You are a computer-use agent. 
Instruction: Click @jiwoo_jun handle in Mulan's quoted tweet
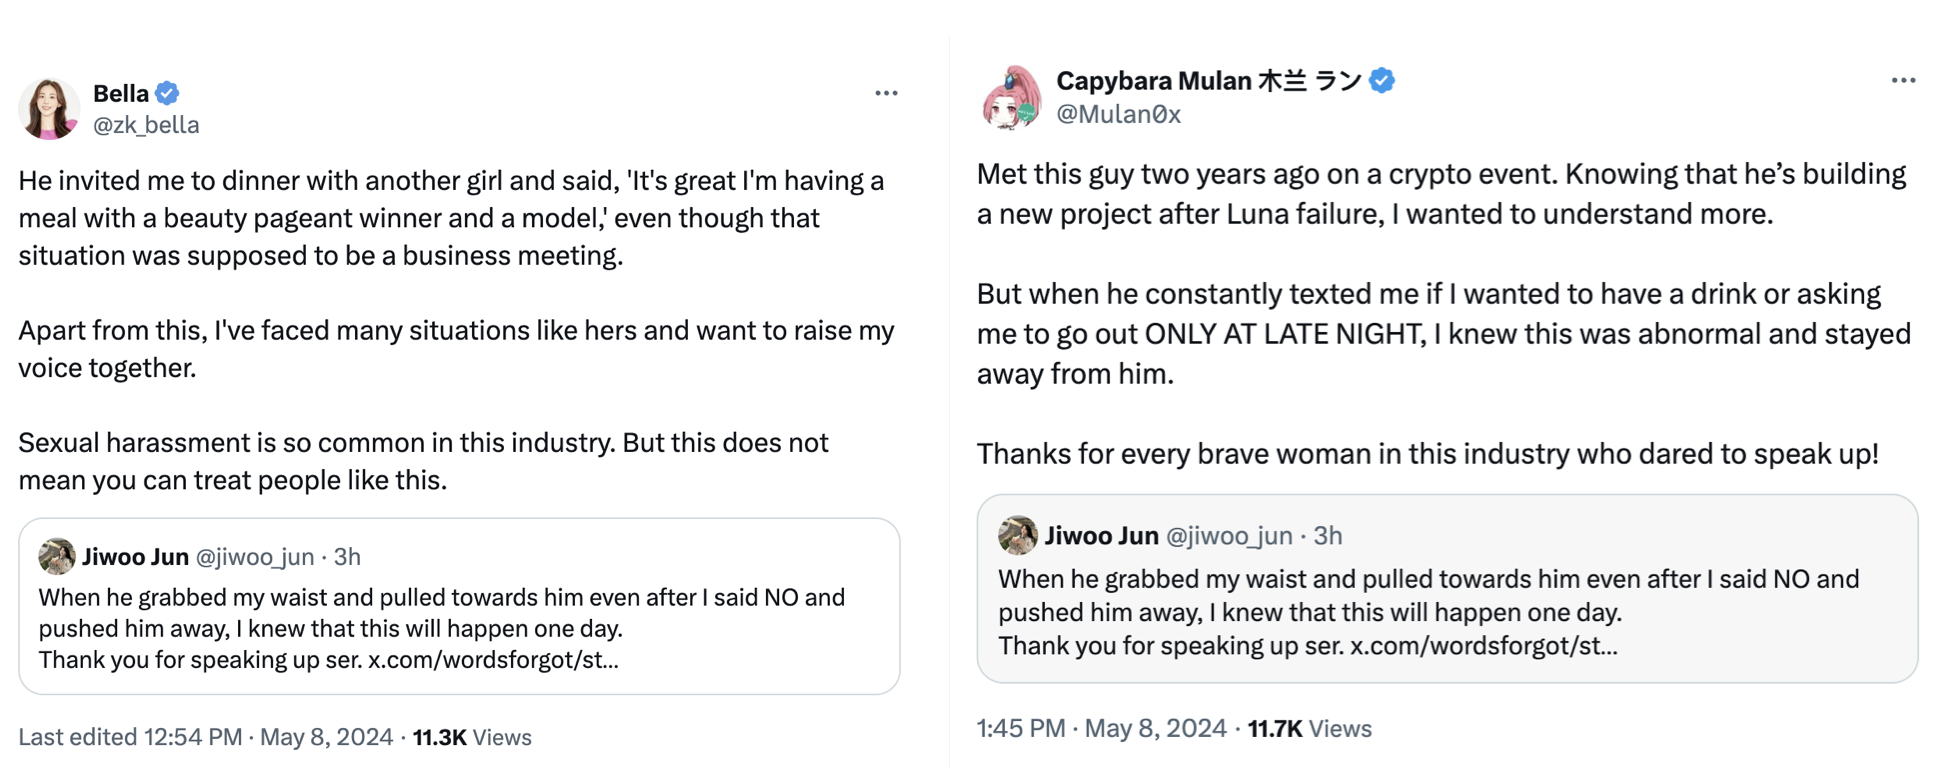1229,536
